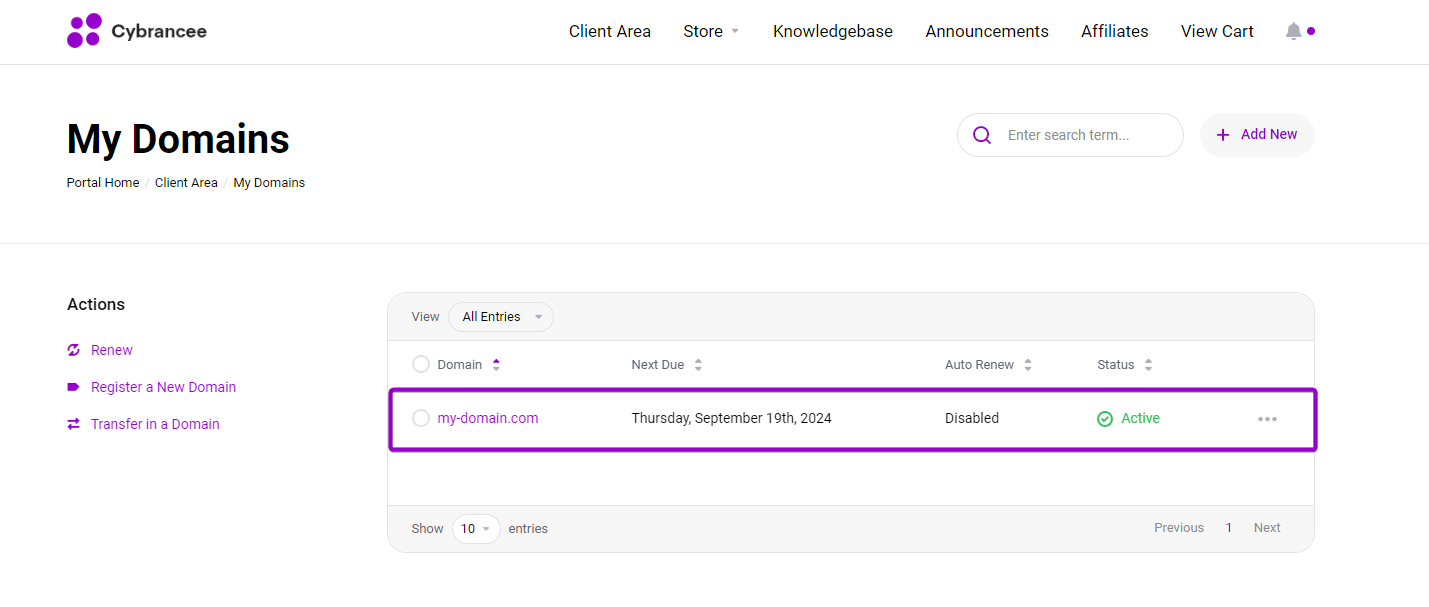Click inside the search term input field

[x=1080, y=134]
